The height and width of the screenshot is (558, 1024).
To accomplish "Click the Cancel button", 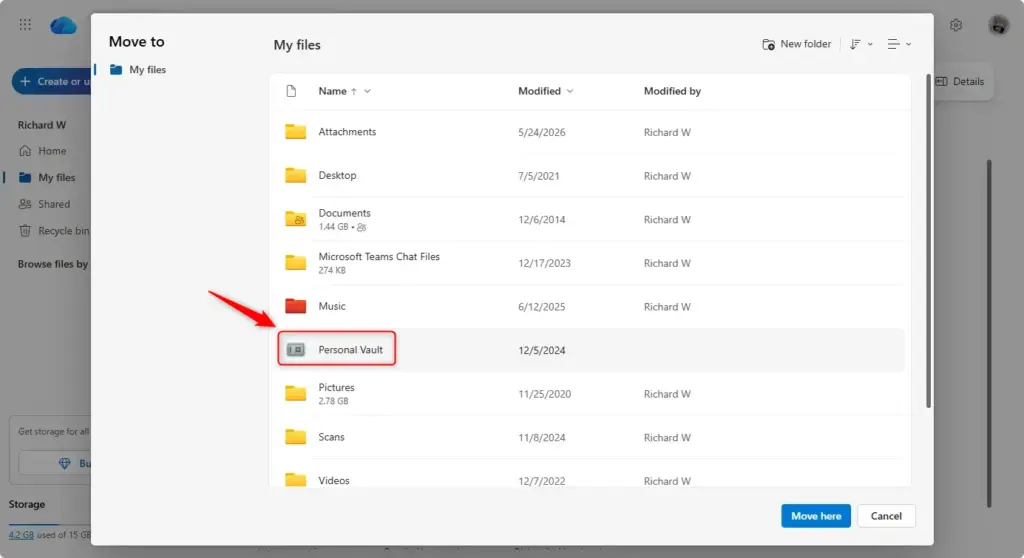I will [x=886, y=516].
